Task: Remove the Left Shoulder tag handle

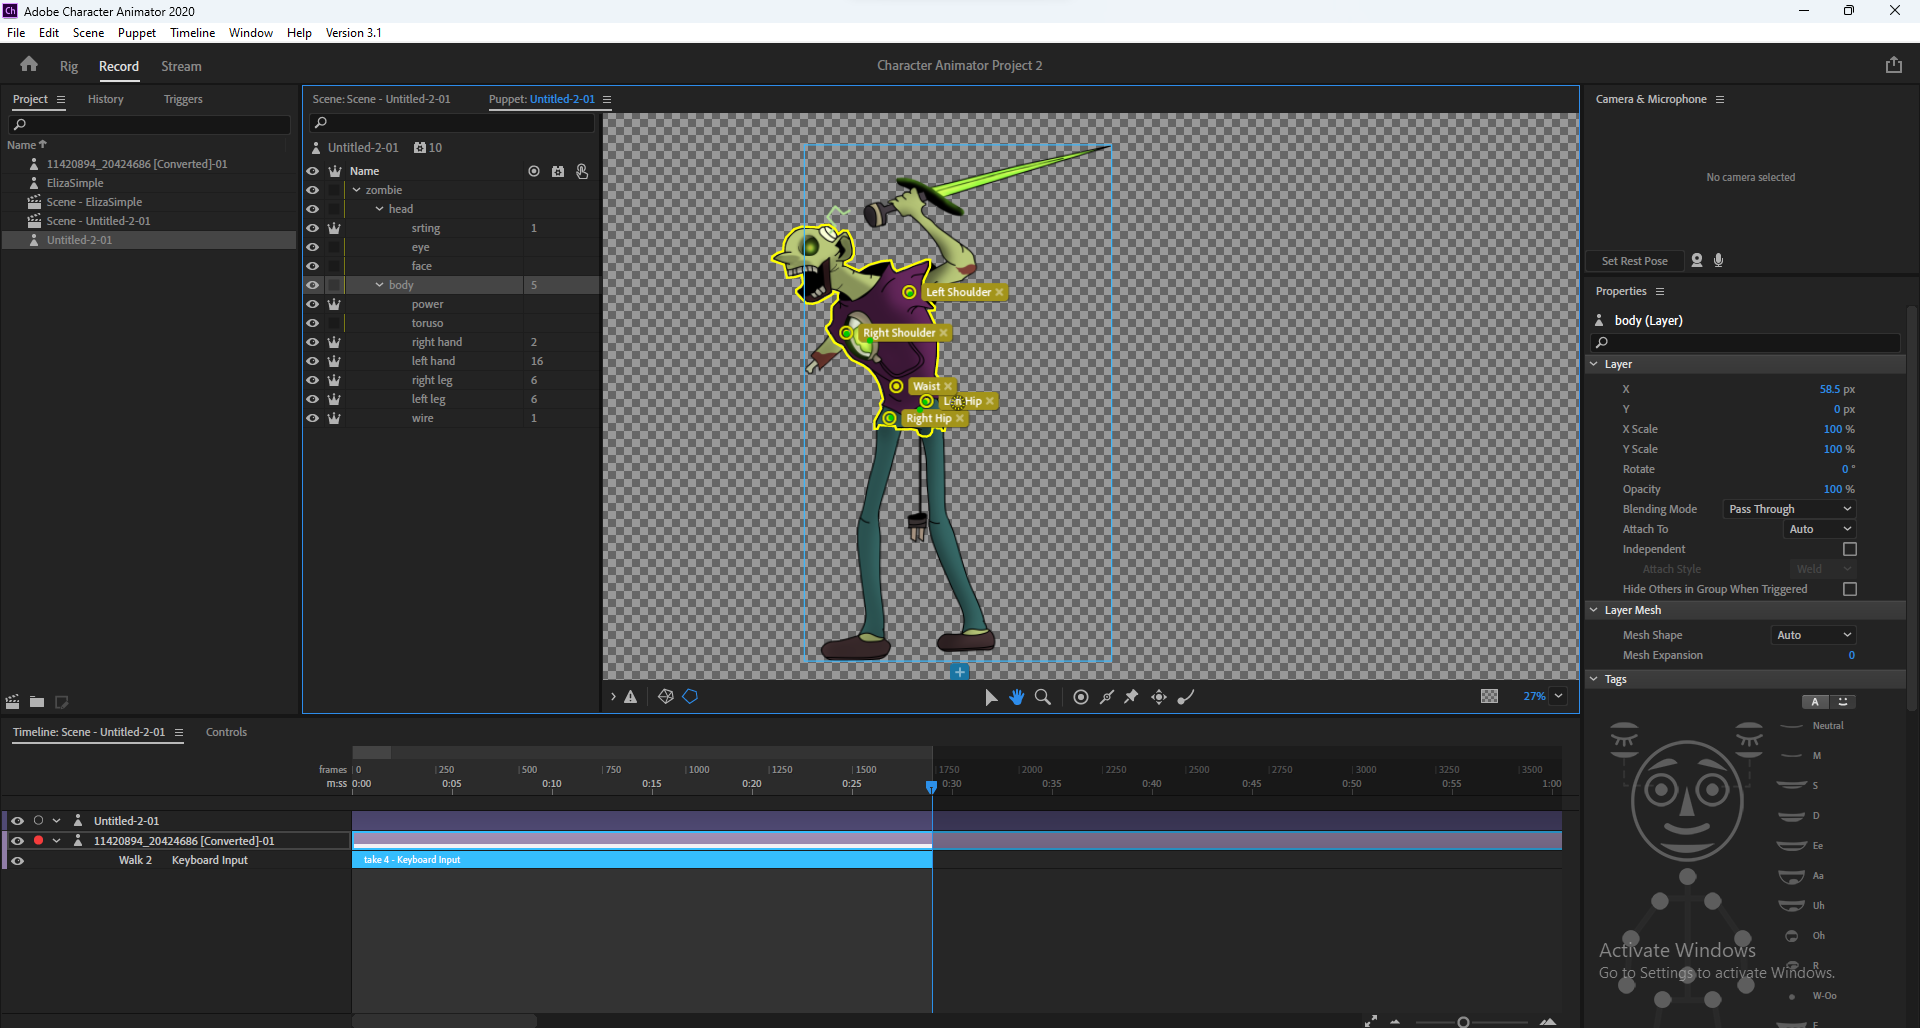Action: click(999, 292)
